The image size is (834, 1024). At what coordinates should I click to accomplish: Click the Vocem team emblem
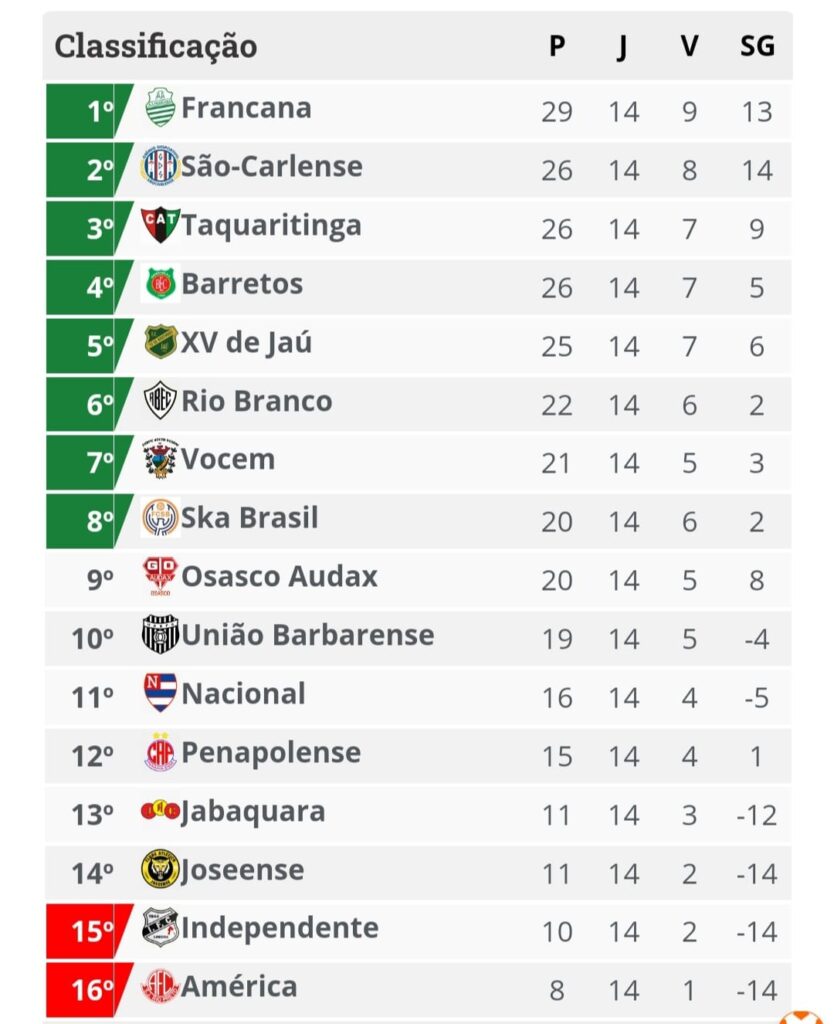[160, 458]
